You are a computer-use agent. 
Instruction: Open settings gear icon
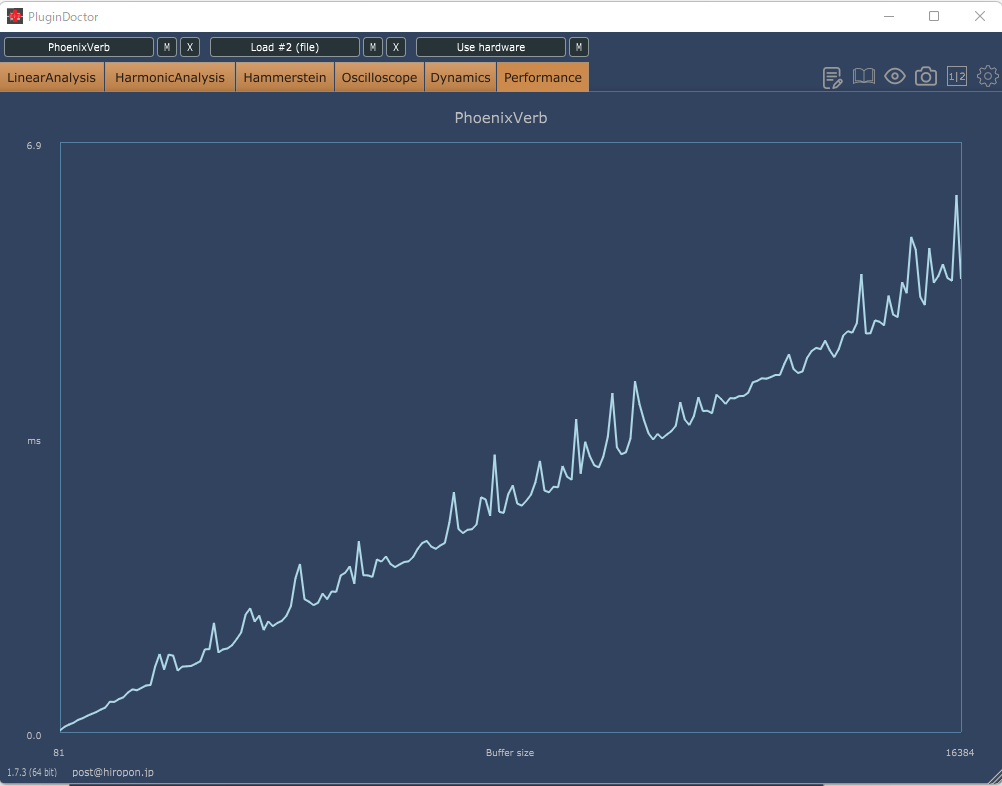988,77
